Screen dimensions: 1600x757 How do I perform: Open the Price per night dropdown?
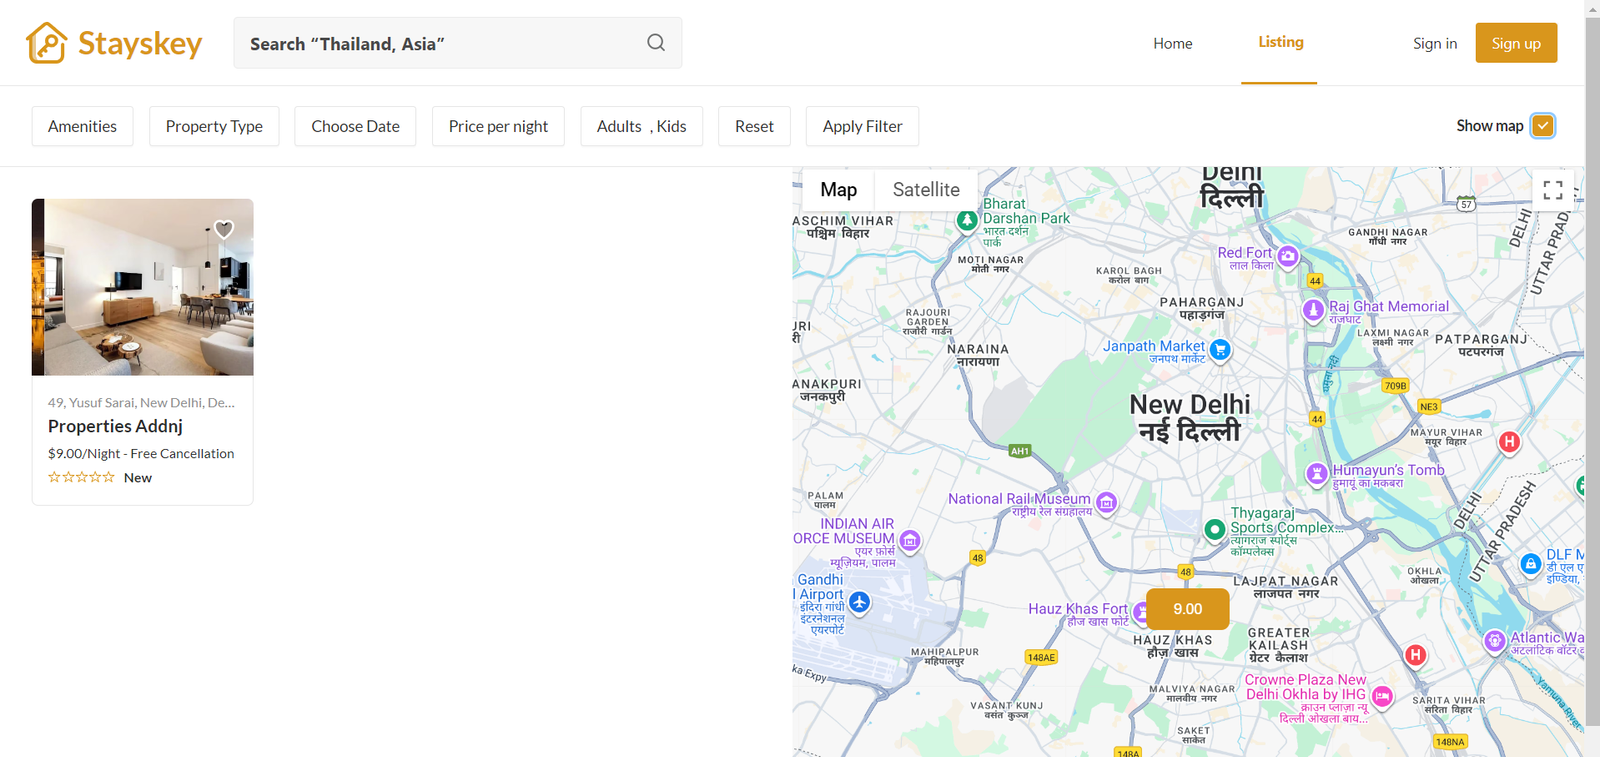point(498,126)
